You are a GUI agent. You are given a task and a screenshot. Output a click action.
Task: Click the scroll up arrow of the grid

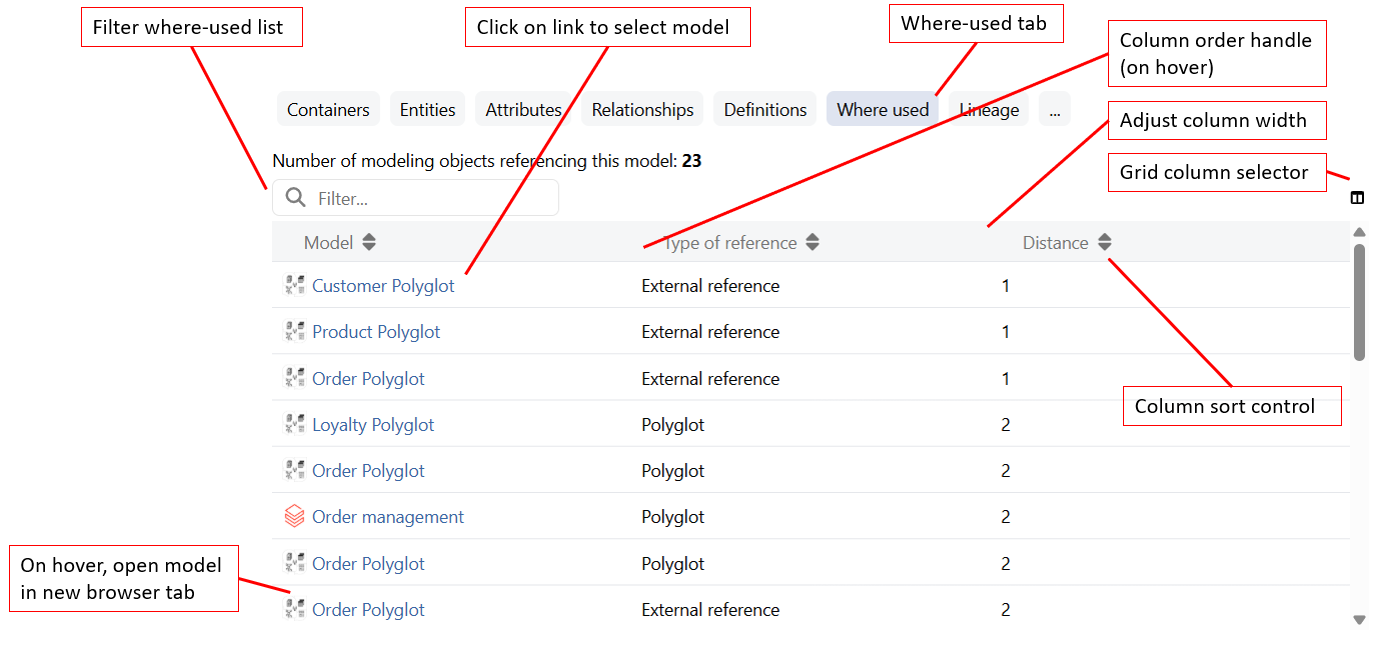click(x=1359, y=233)
